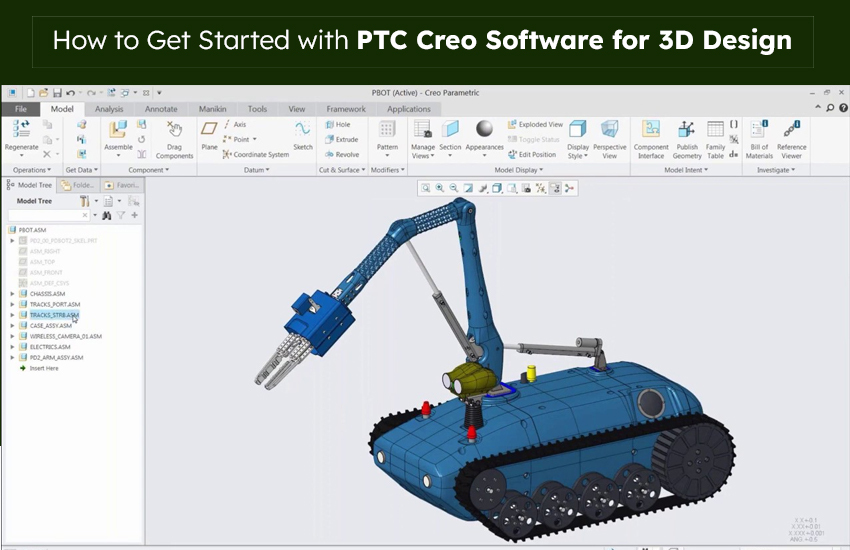The image size is (850, 550).
Task: Expand the Model Display group dropdown
Action: coord(518,170)
